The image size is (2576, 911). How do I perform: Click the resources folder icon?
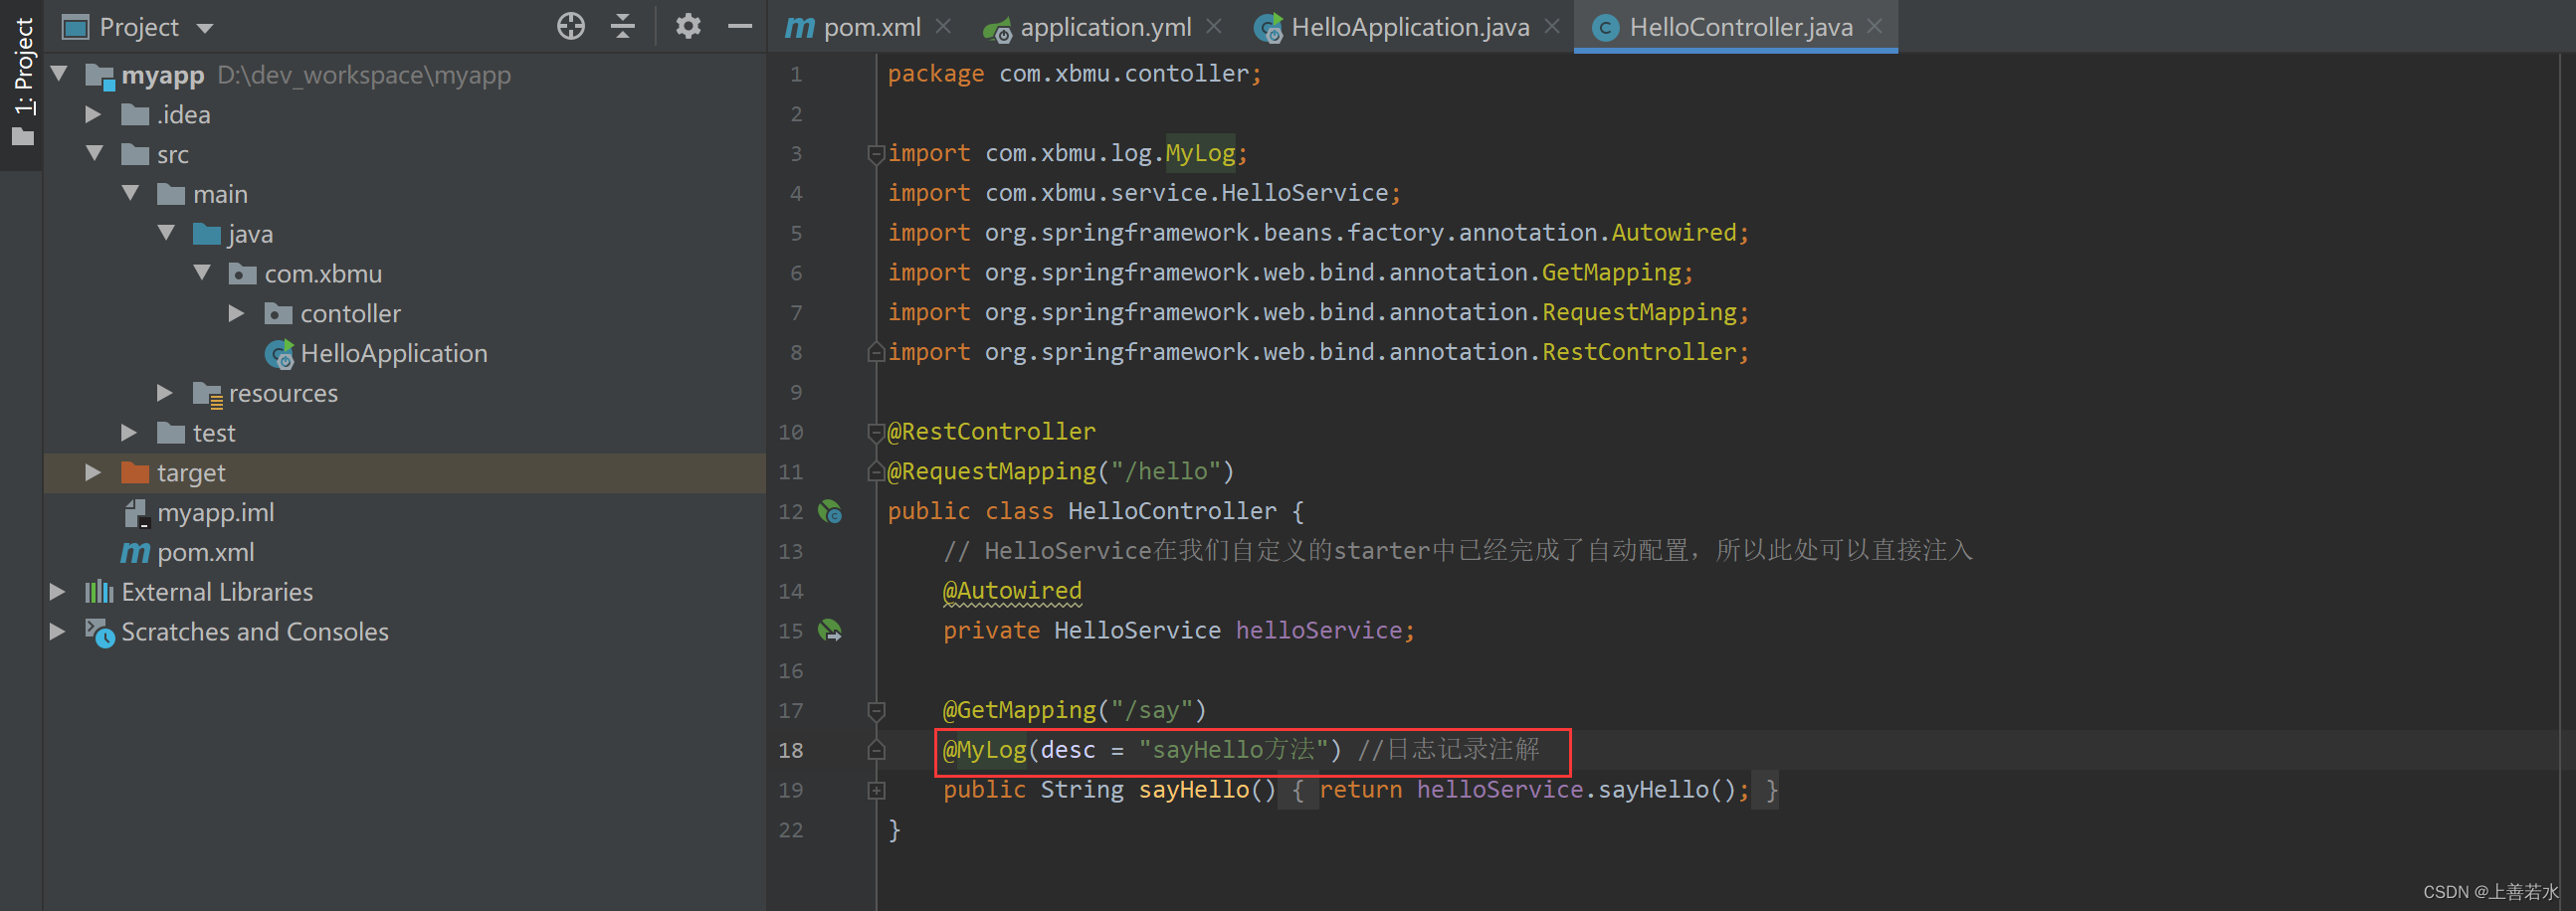point(207,394)
